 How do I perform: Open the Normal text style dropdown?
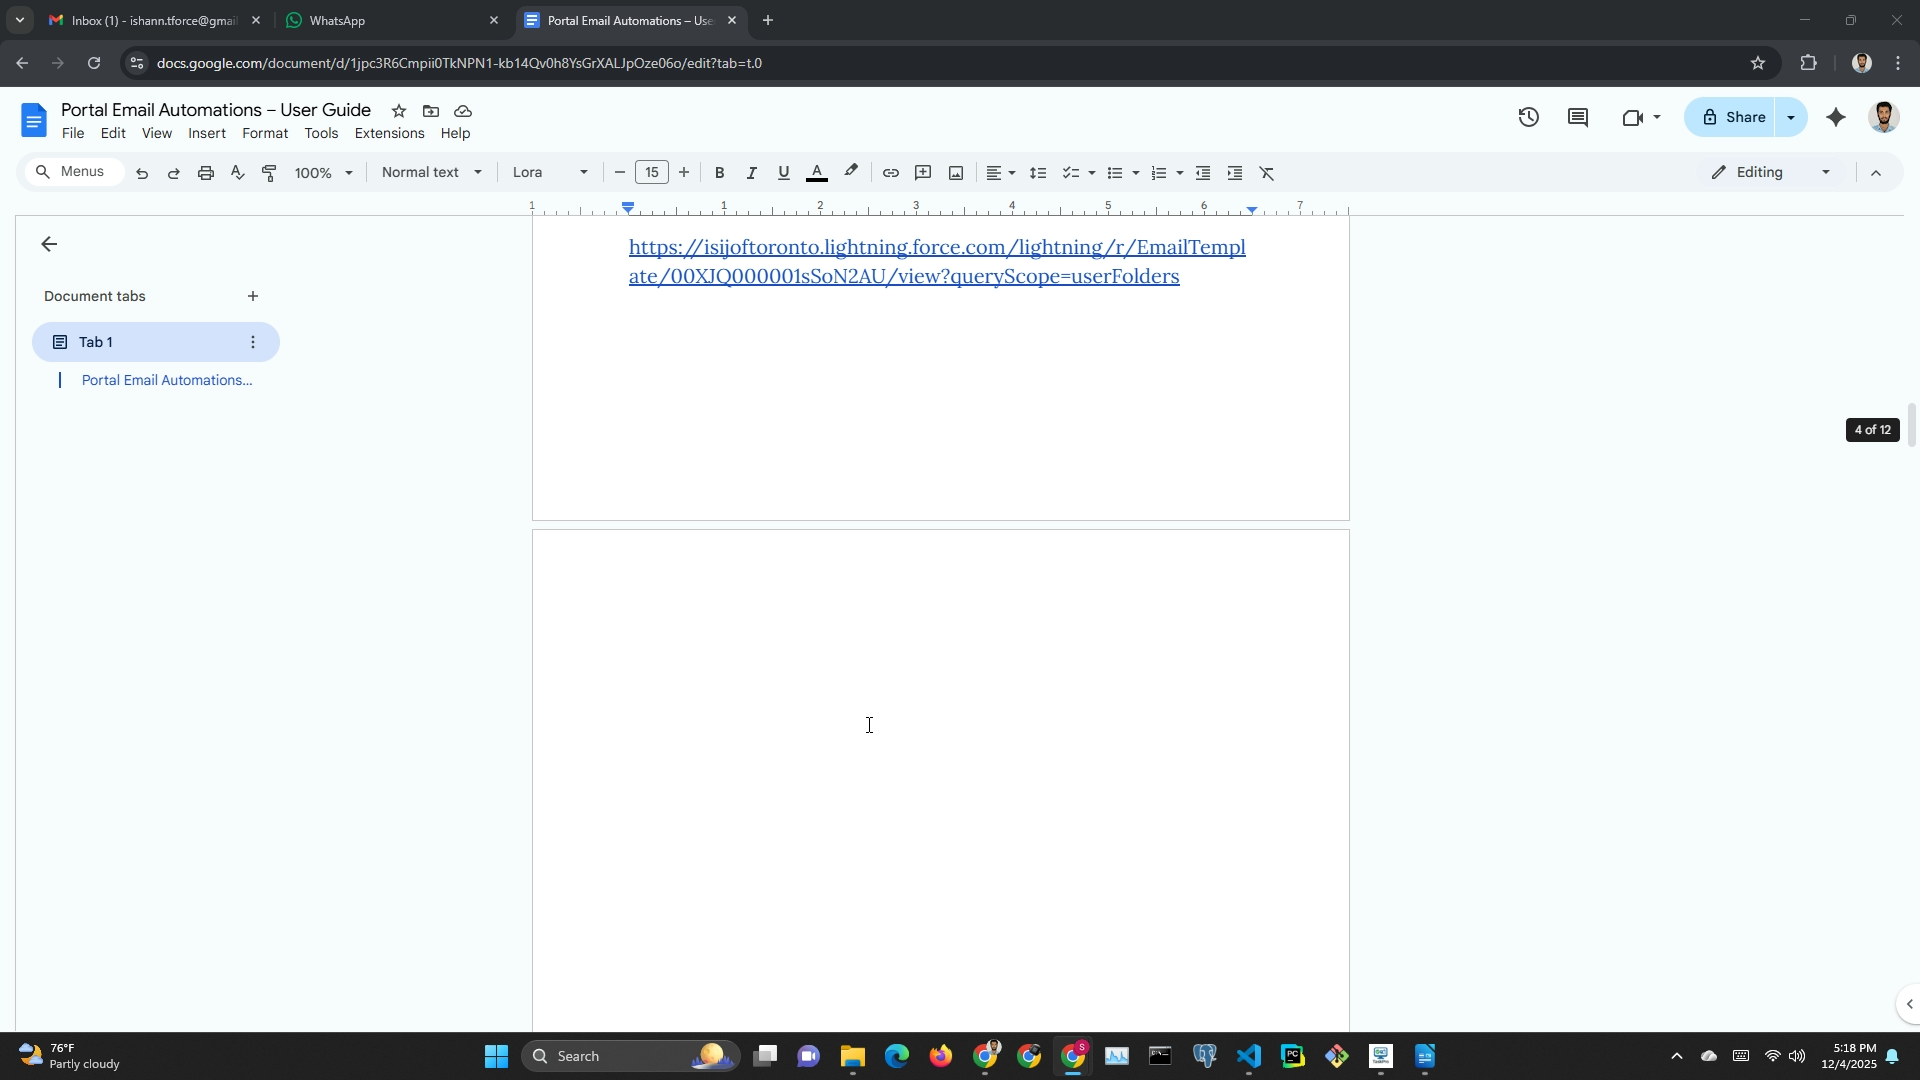point(432,173)
